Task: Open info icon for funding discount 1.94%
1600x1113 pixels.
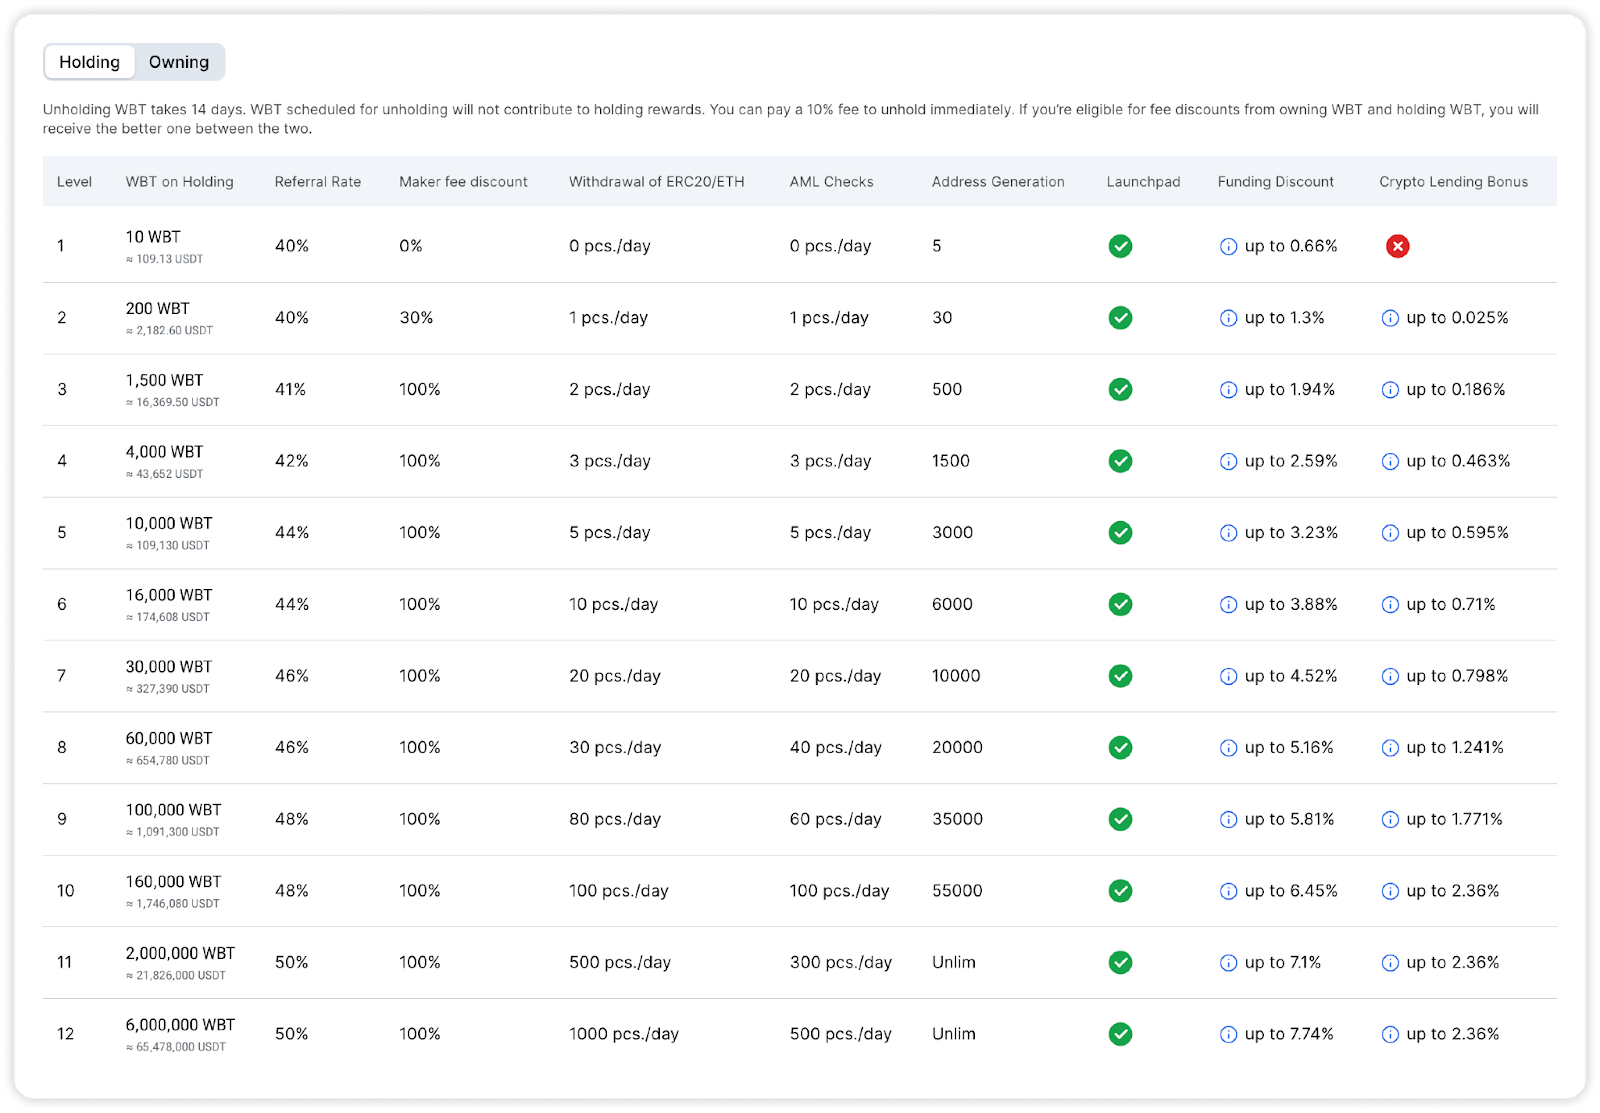Action: point(1228,390)
